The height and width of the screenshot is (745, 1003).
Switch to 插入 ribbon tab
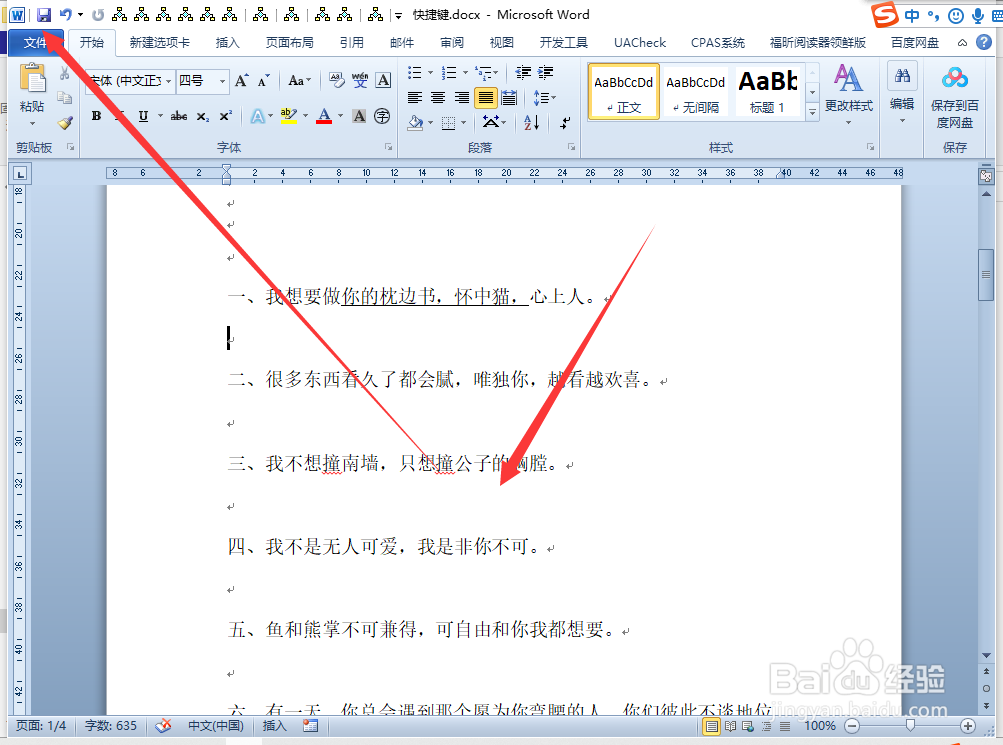point(227,43)
